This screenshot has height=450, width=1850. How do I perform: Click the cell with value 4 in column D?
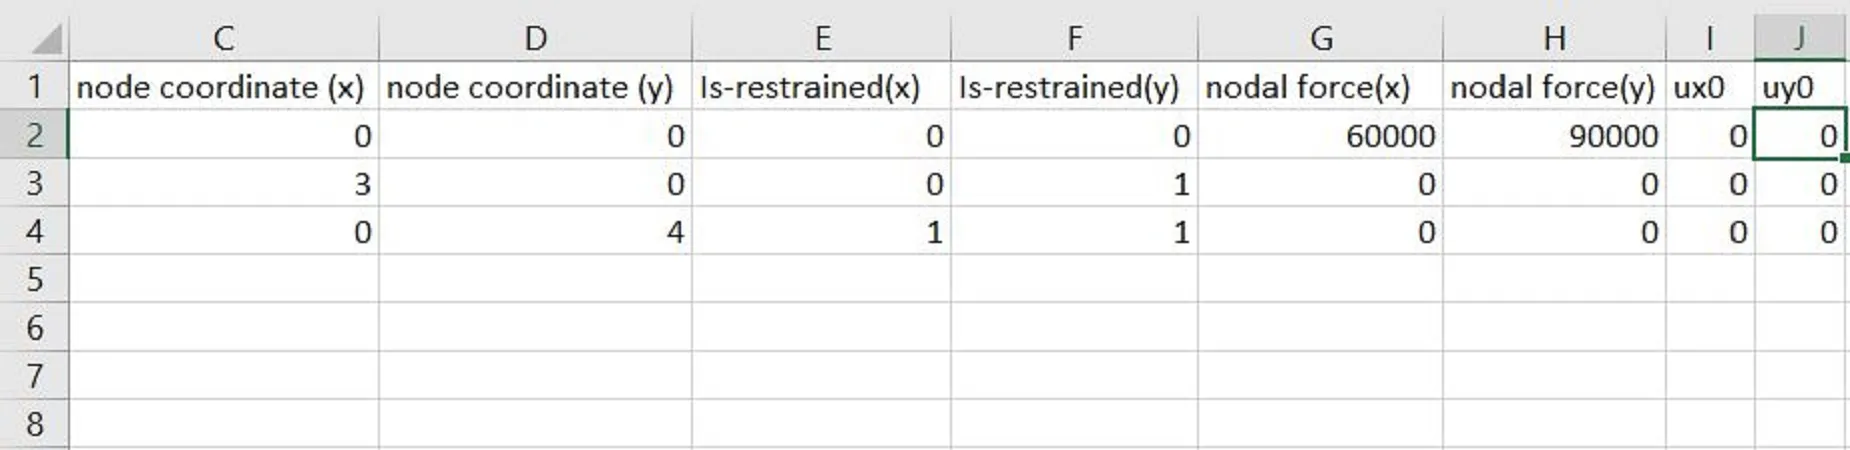coord(535,232)
